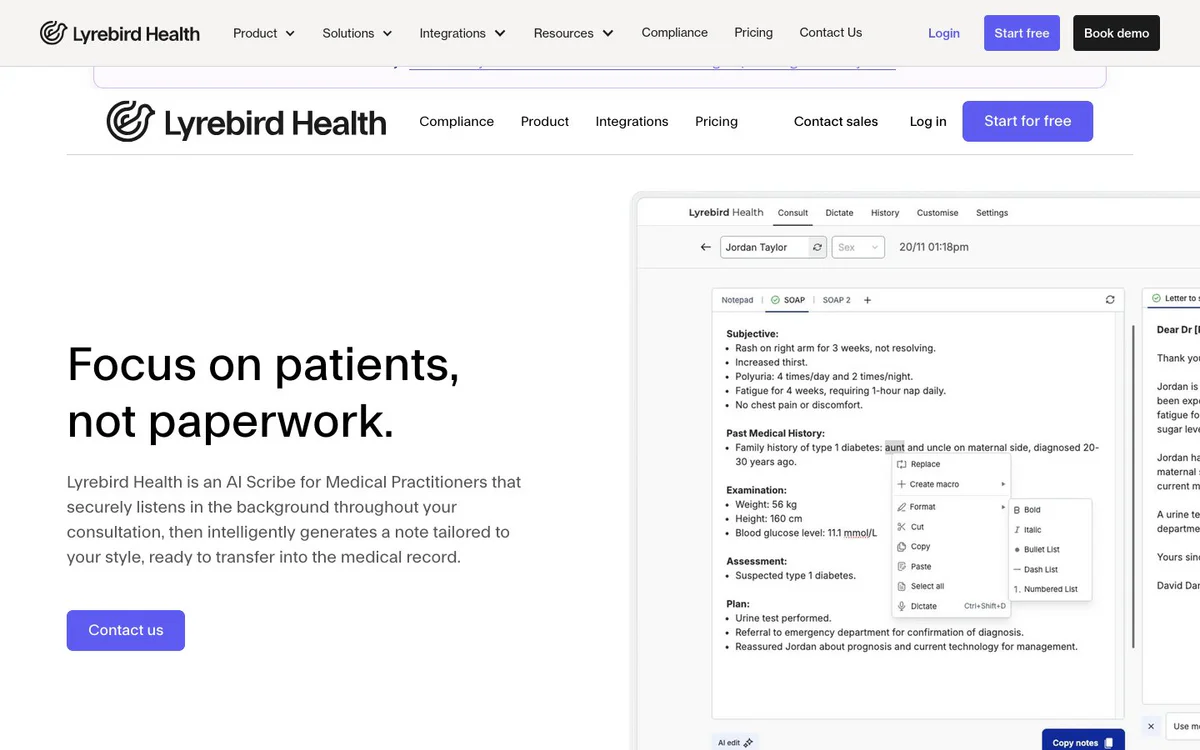Click Contact sales
The image size is (1200, 750).
[x=836, y=122]
